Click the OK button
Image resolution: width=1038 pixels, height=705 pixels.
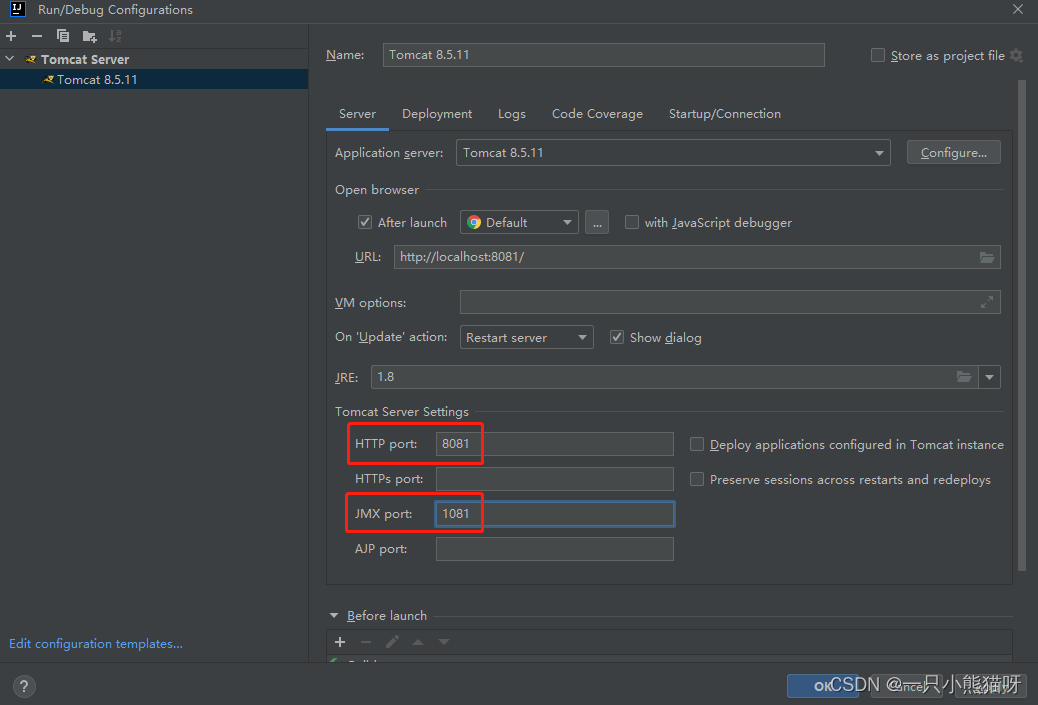(x=822, y=686)
